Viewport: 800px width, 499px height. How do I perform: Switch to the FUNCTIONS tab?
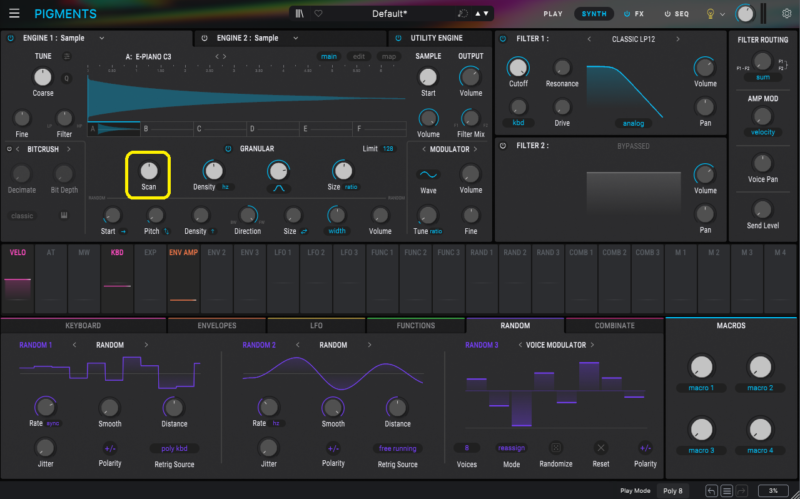(x=416, y=326)
